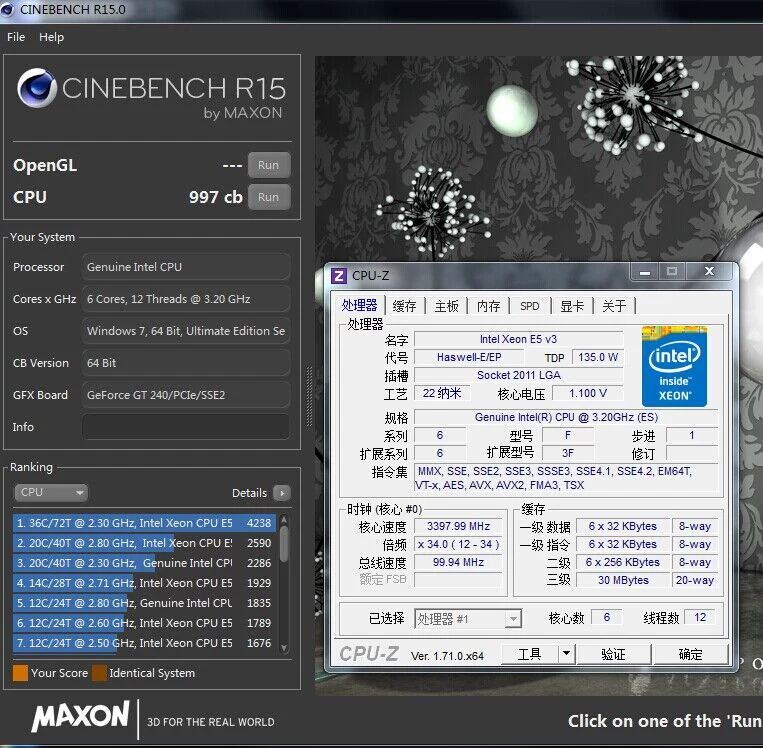
Task: Switch to the 关于 tab in CPU-Z
Action: [x=614, y=306]
